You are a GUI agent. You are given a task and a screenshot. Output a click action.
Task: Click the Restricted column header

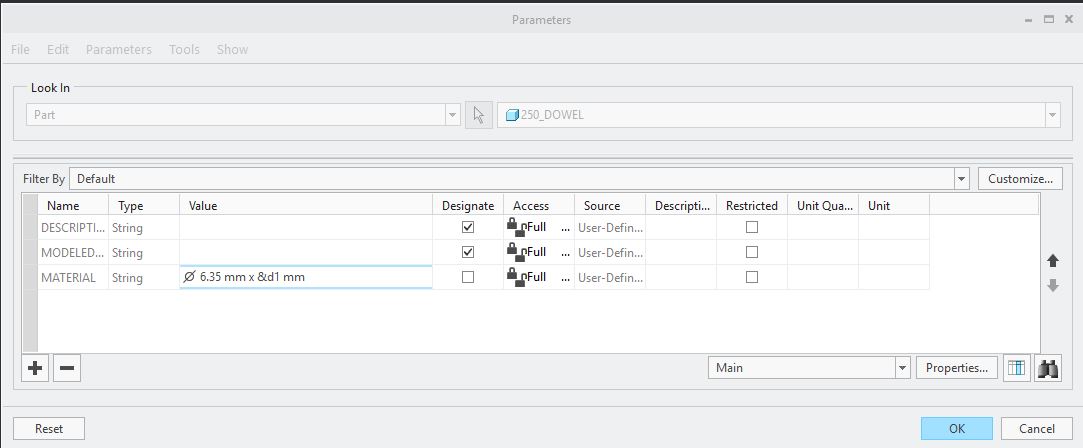(x=751, y=205)
